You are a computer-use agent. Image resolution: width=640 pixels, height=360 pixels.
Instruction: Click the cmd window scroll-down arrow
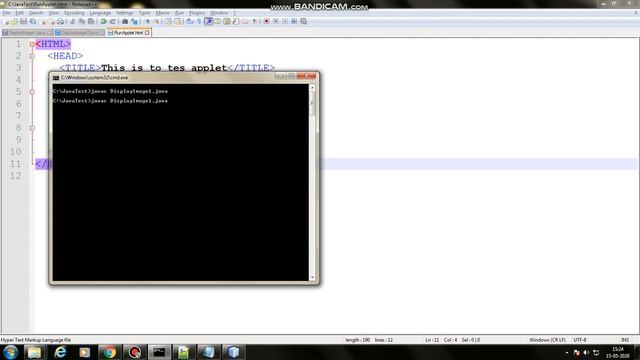click(312, 278)
